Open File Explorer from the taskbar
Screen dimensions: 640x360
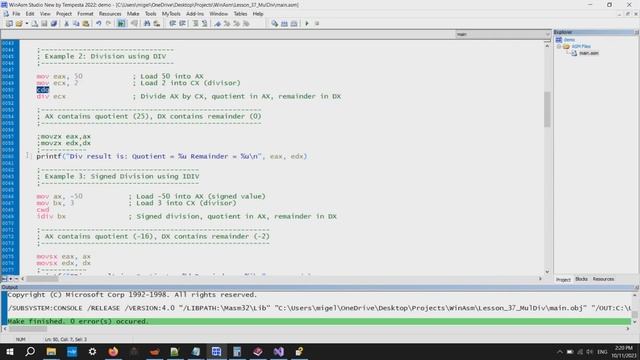pos(51,351)
